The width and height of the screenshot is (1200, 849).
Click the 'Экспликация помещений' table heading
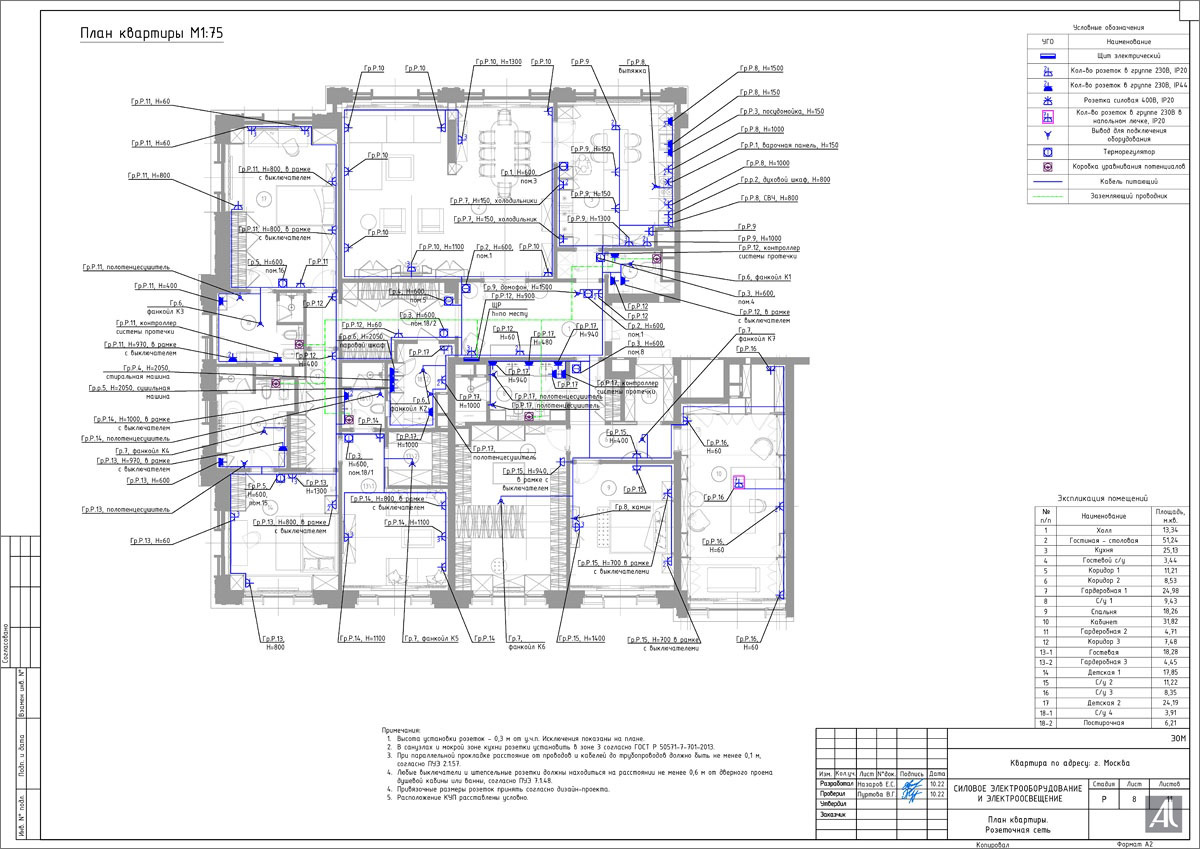click(x=1106, y=497)
